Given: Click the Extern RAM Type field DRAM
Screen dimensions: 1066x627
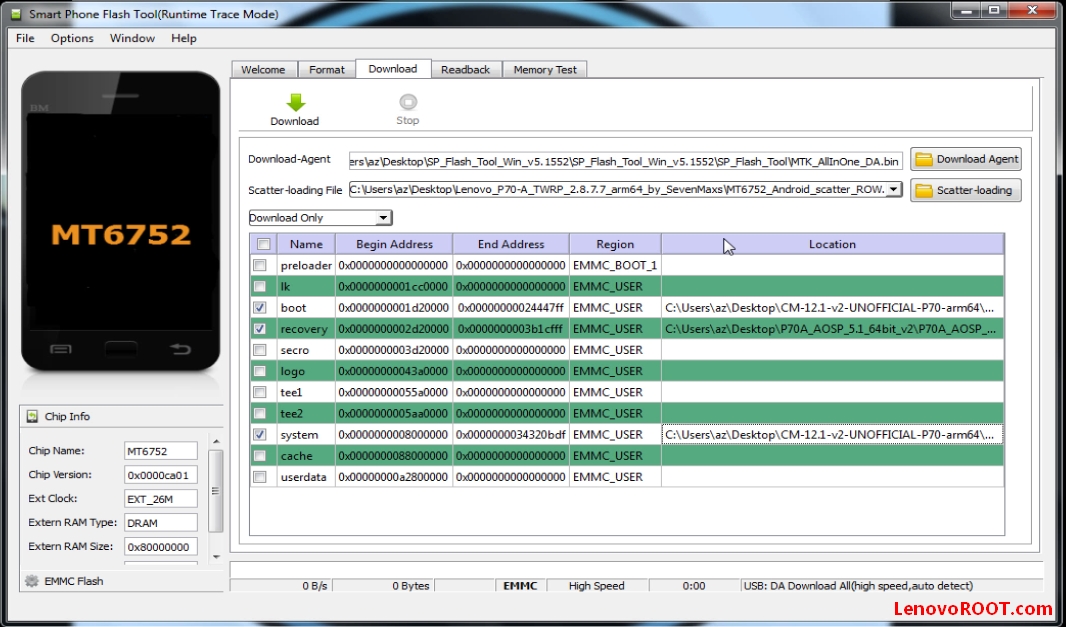Looking at the screenshot, I should [x=160, y=522].
